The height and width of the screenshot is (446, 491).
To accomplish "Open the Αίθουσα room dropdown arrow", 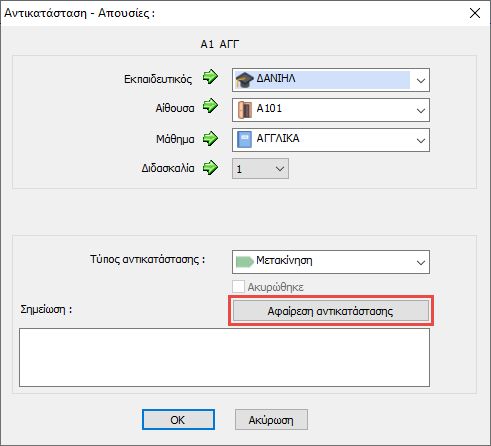I will [x=421, y=110].
